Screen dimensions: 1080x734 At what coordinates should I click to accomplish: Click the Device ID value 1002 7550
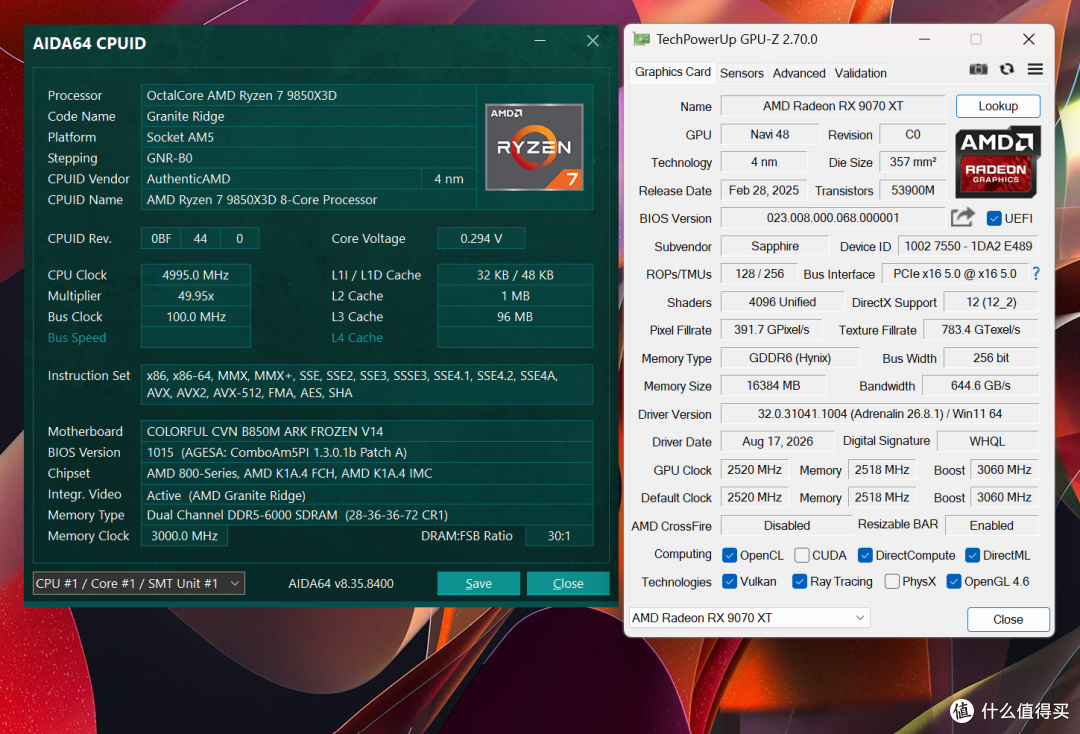click(968, 246)
